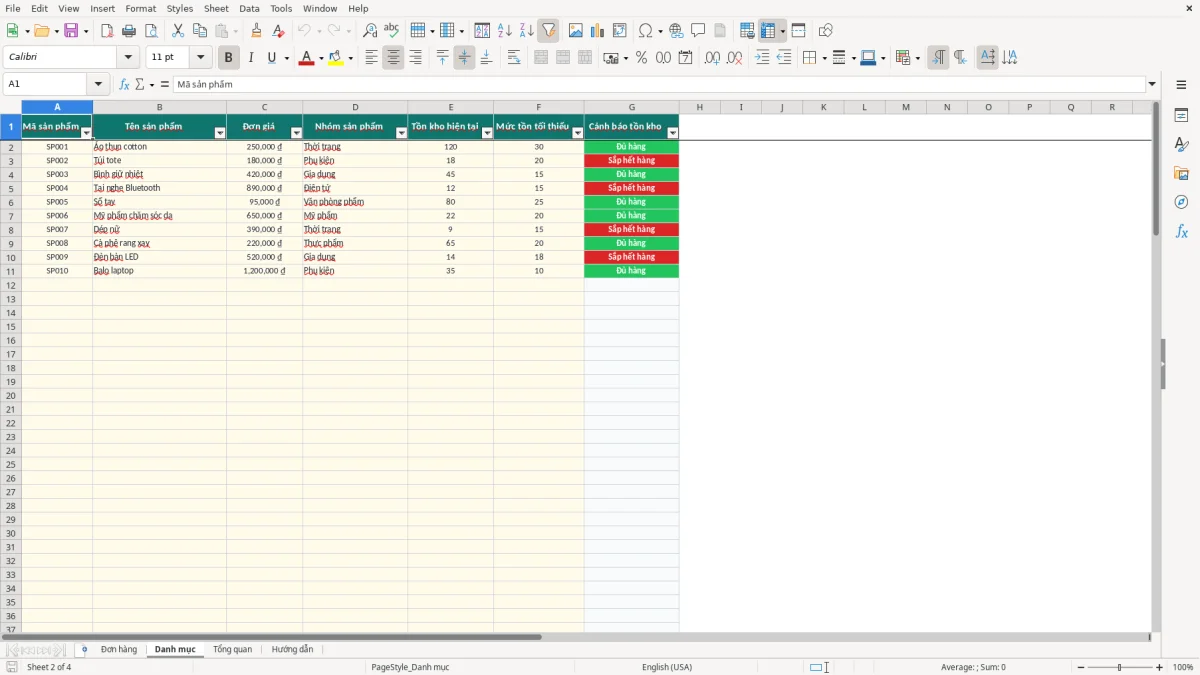Click English (USA) language status

667,667
